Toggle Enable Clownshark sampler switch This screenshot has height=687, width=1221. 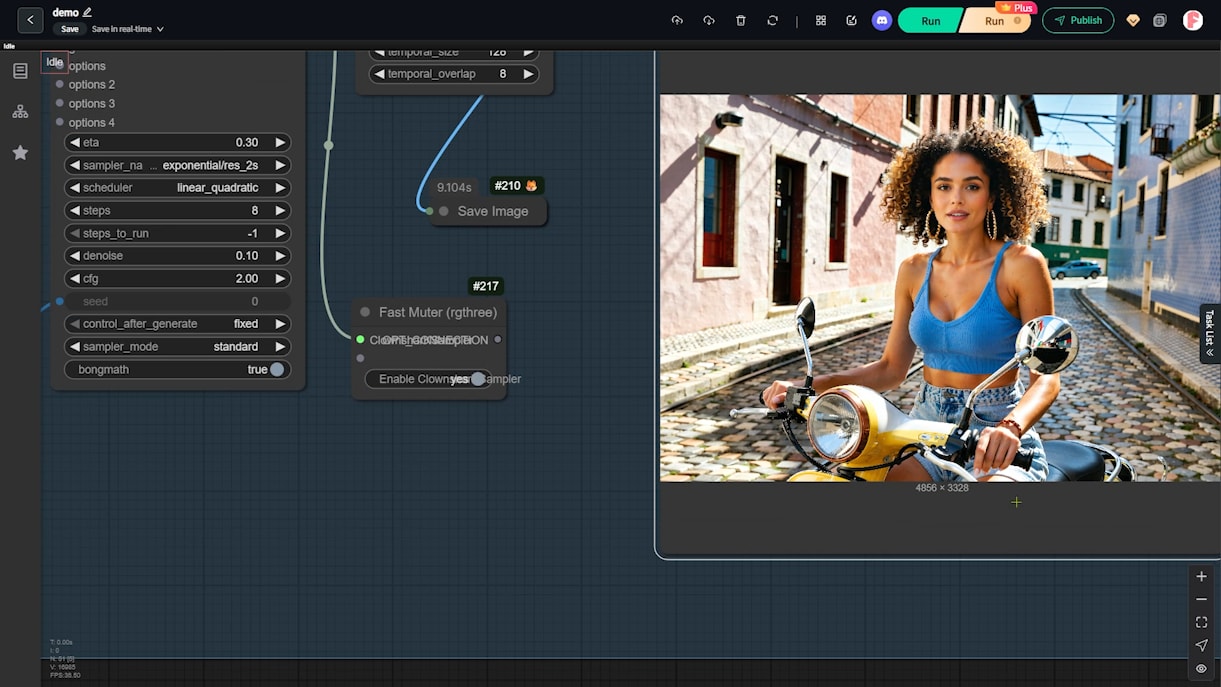[477, 379]
